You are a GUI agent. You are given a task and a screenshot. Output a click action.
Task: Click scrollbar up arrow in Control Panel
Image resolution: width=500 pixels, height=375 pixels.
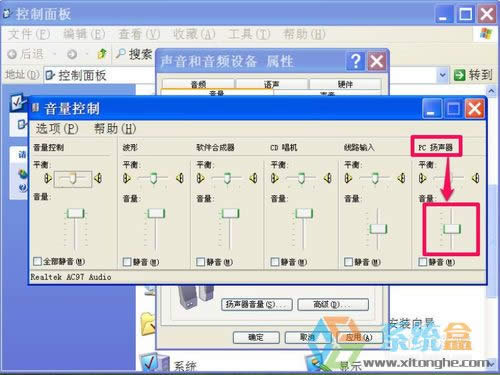(491, 91)
